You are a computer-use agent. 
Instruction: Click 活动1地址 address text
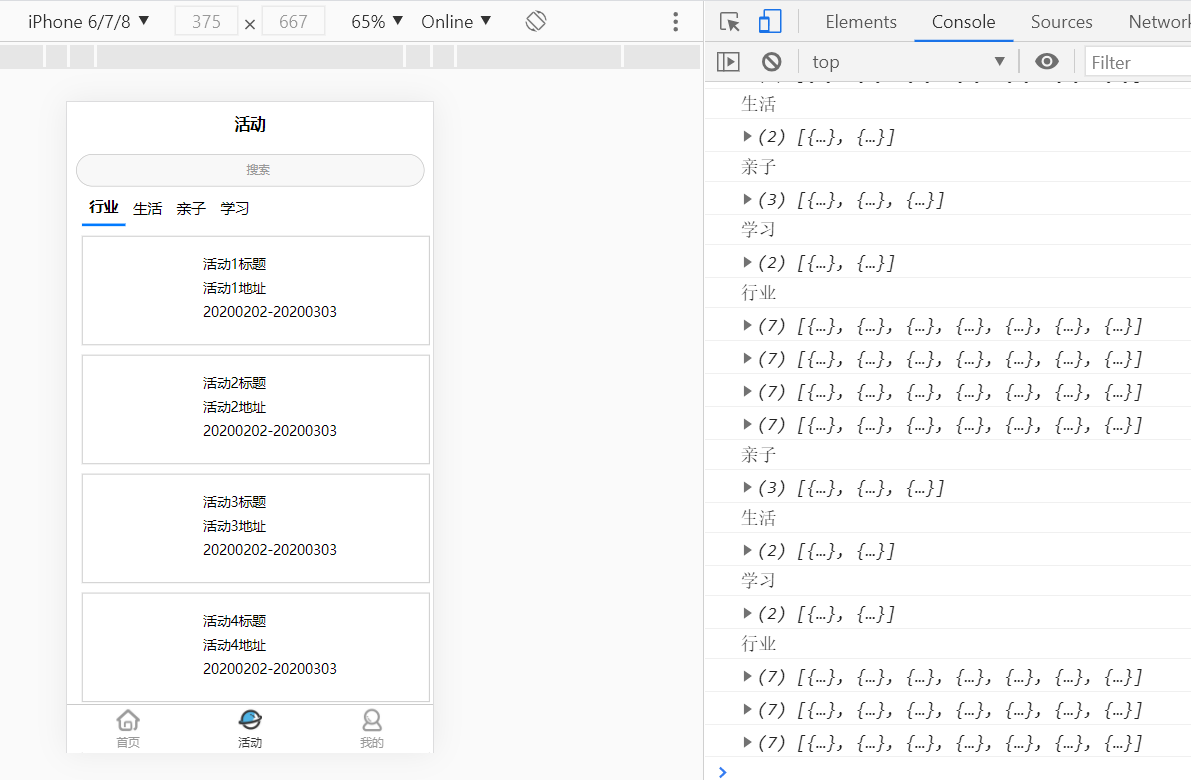[x=234, y=289]
